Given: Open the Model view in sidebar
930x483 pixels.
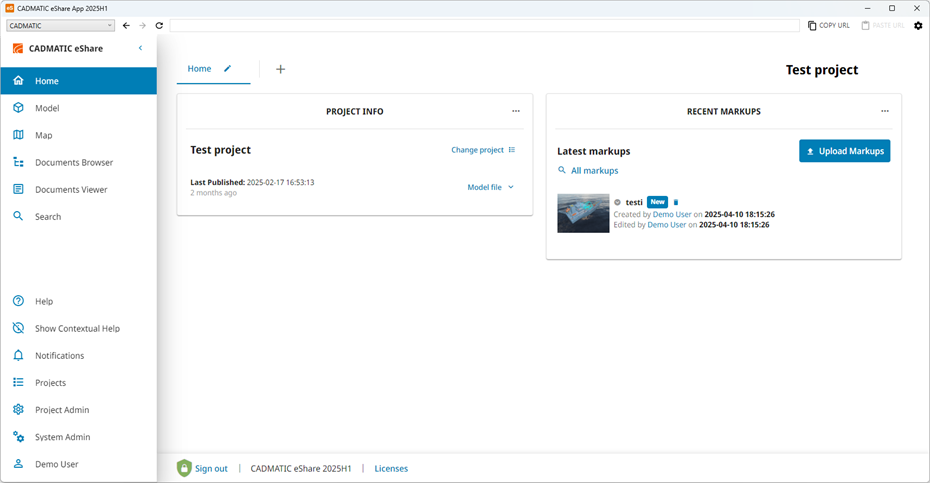Looking at the screenshot, I should coord(78,108).
